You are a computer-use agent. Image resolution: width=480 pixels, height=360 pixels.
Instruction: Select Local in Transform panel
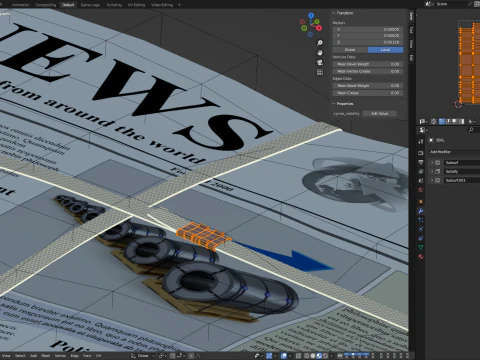tap(385, 50)
